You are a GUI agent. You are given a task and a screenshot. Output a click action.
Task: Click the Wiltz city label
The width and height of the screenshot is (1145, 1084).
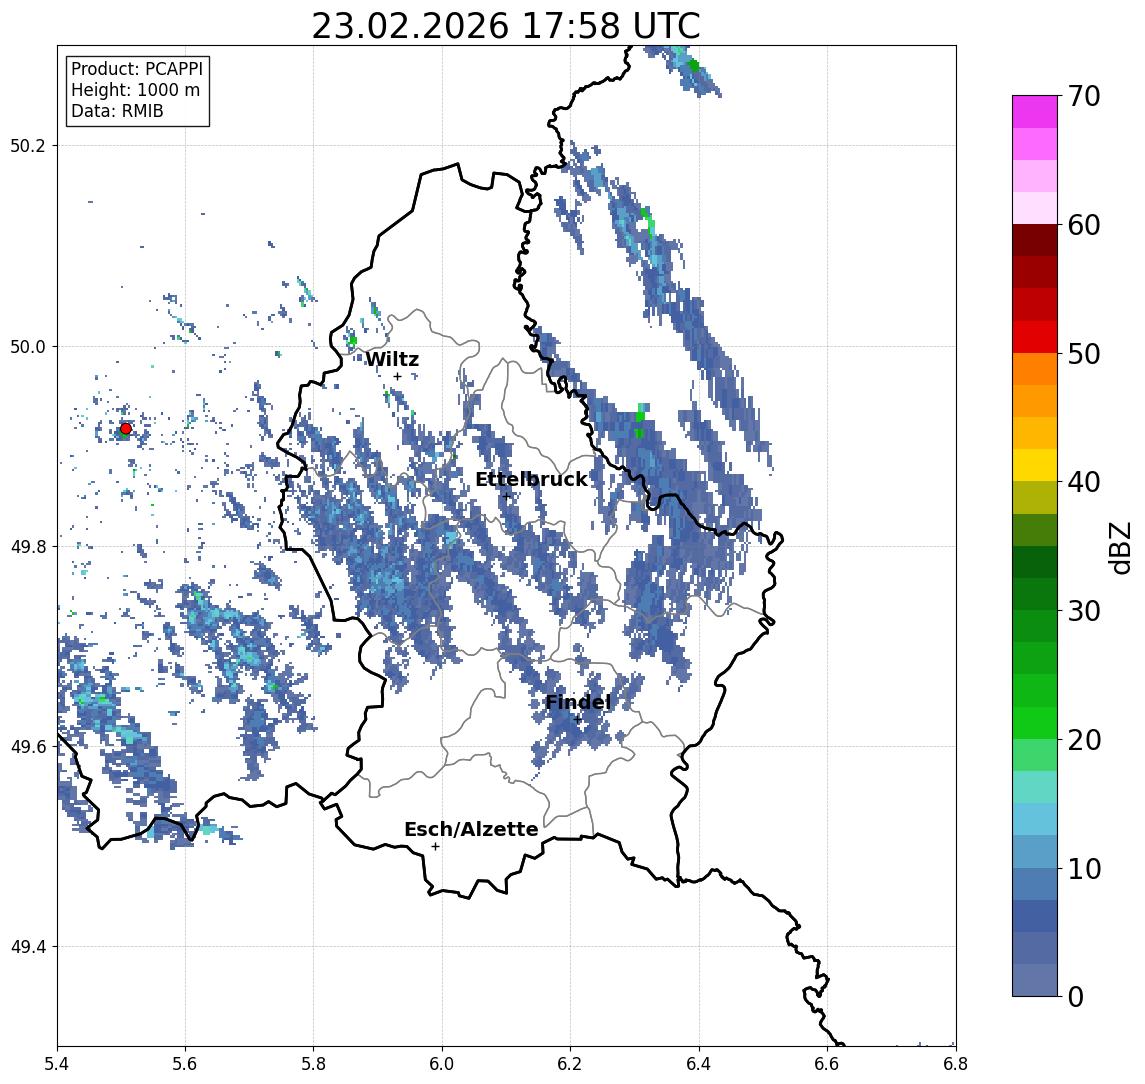pyautogui.click(x=392, y=359)
